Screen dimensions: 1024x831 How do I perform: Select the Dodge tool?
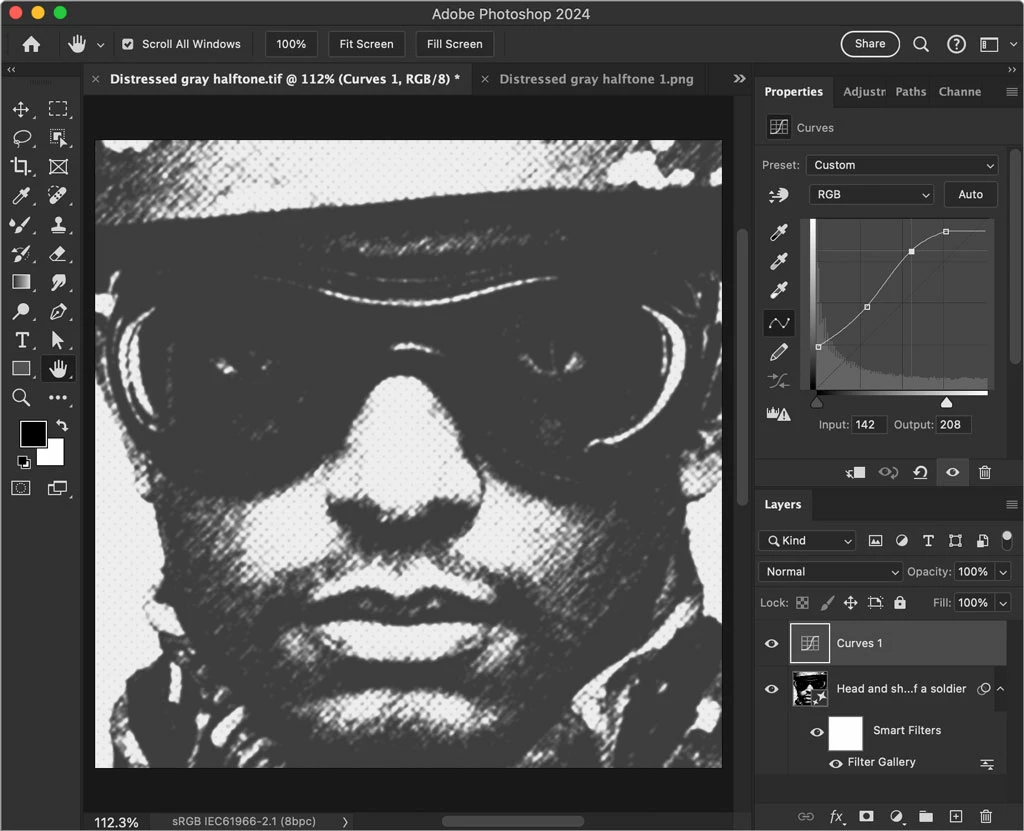21,311
